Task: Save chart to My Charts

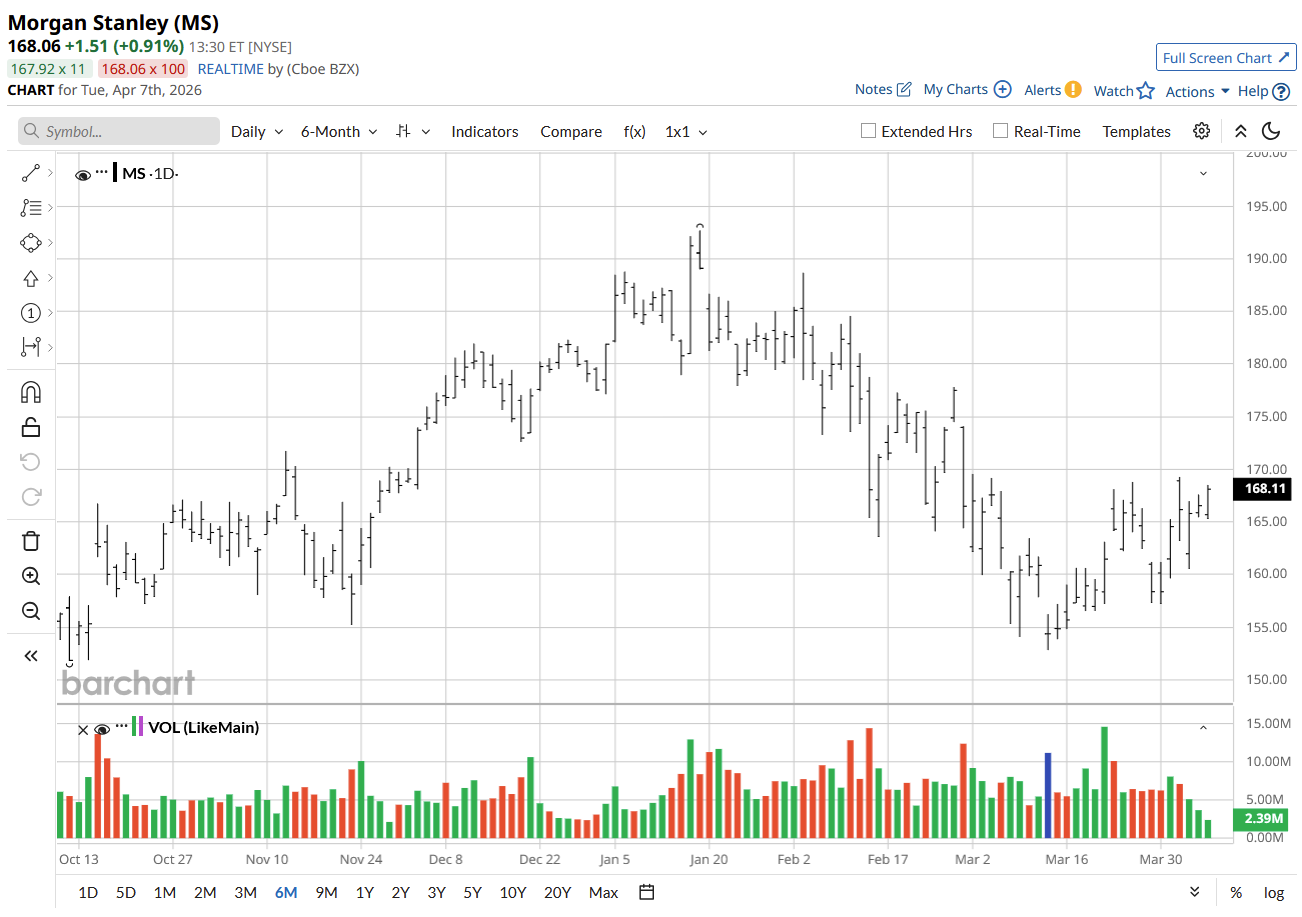Action: (967, 89)
